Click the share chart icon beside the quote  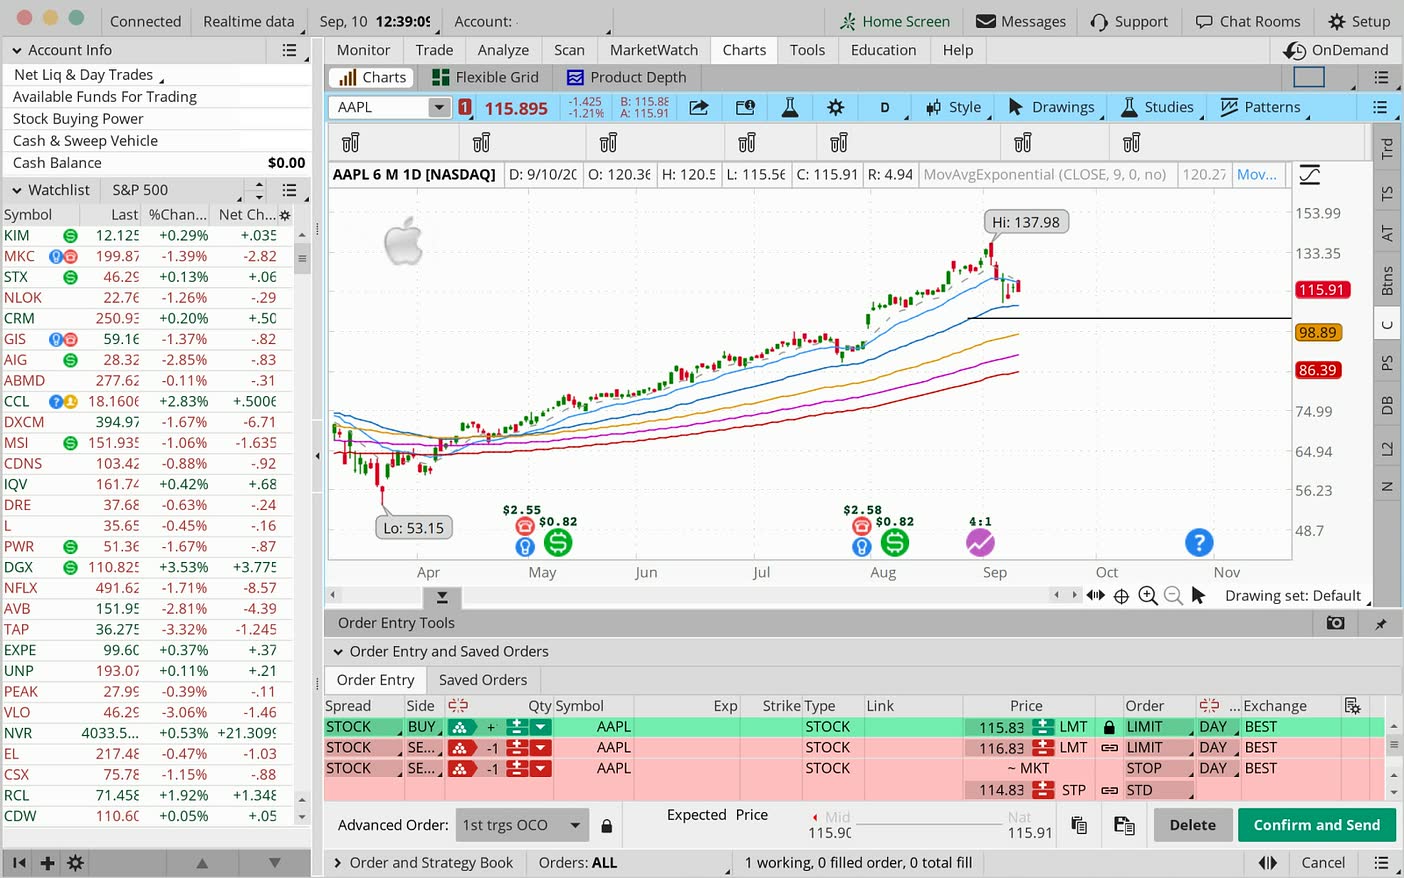pos(699,108)
